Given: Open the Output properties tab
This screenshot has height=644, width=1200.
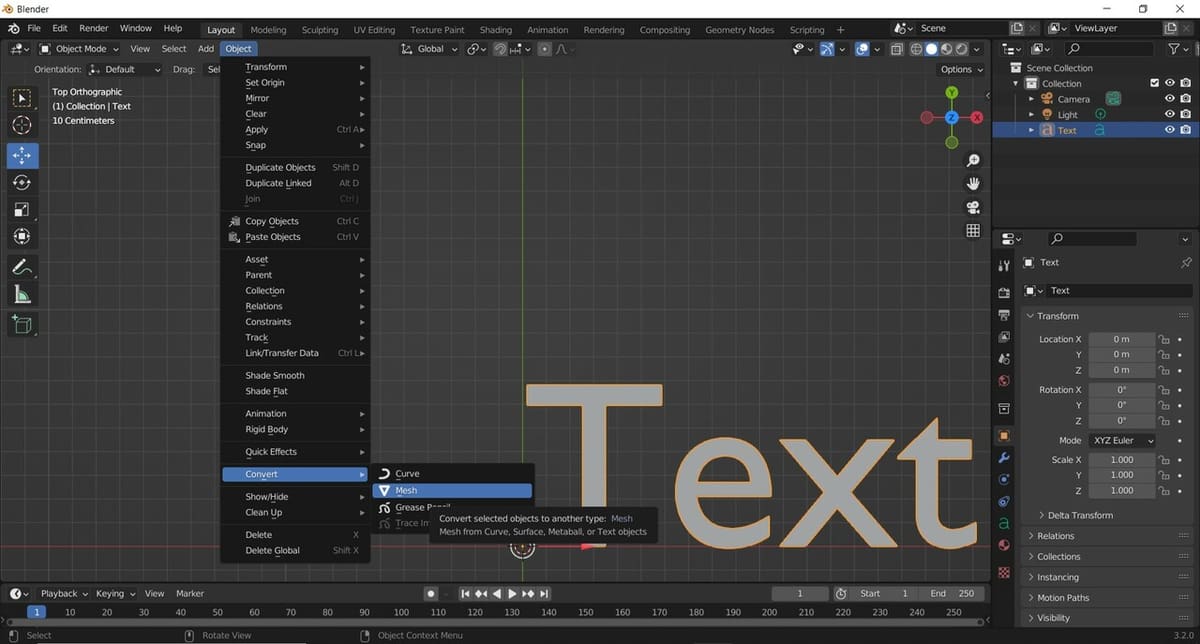Looking at the screenshot, I should click(x=1004, y=314).
